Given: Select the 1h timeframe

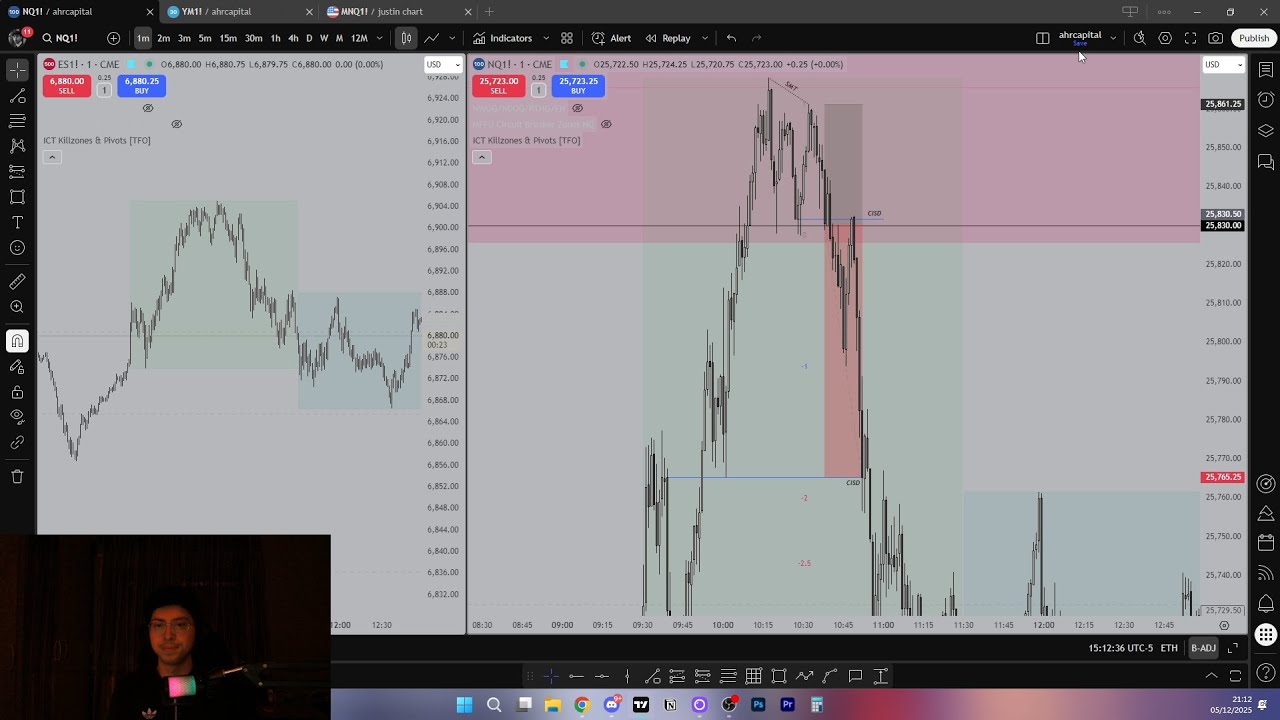Looking at the screenshot, I should (x=275, y=38).
